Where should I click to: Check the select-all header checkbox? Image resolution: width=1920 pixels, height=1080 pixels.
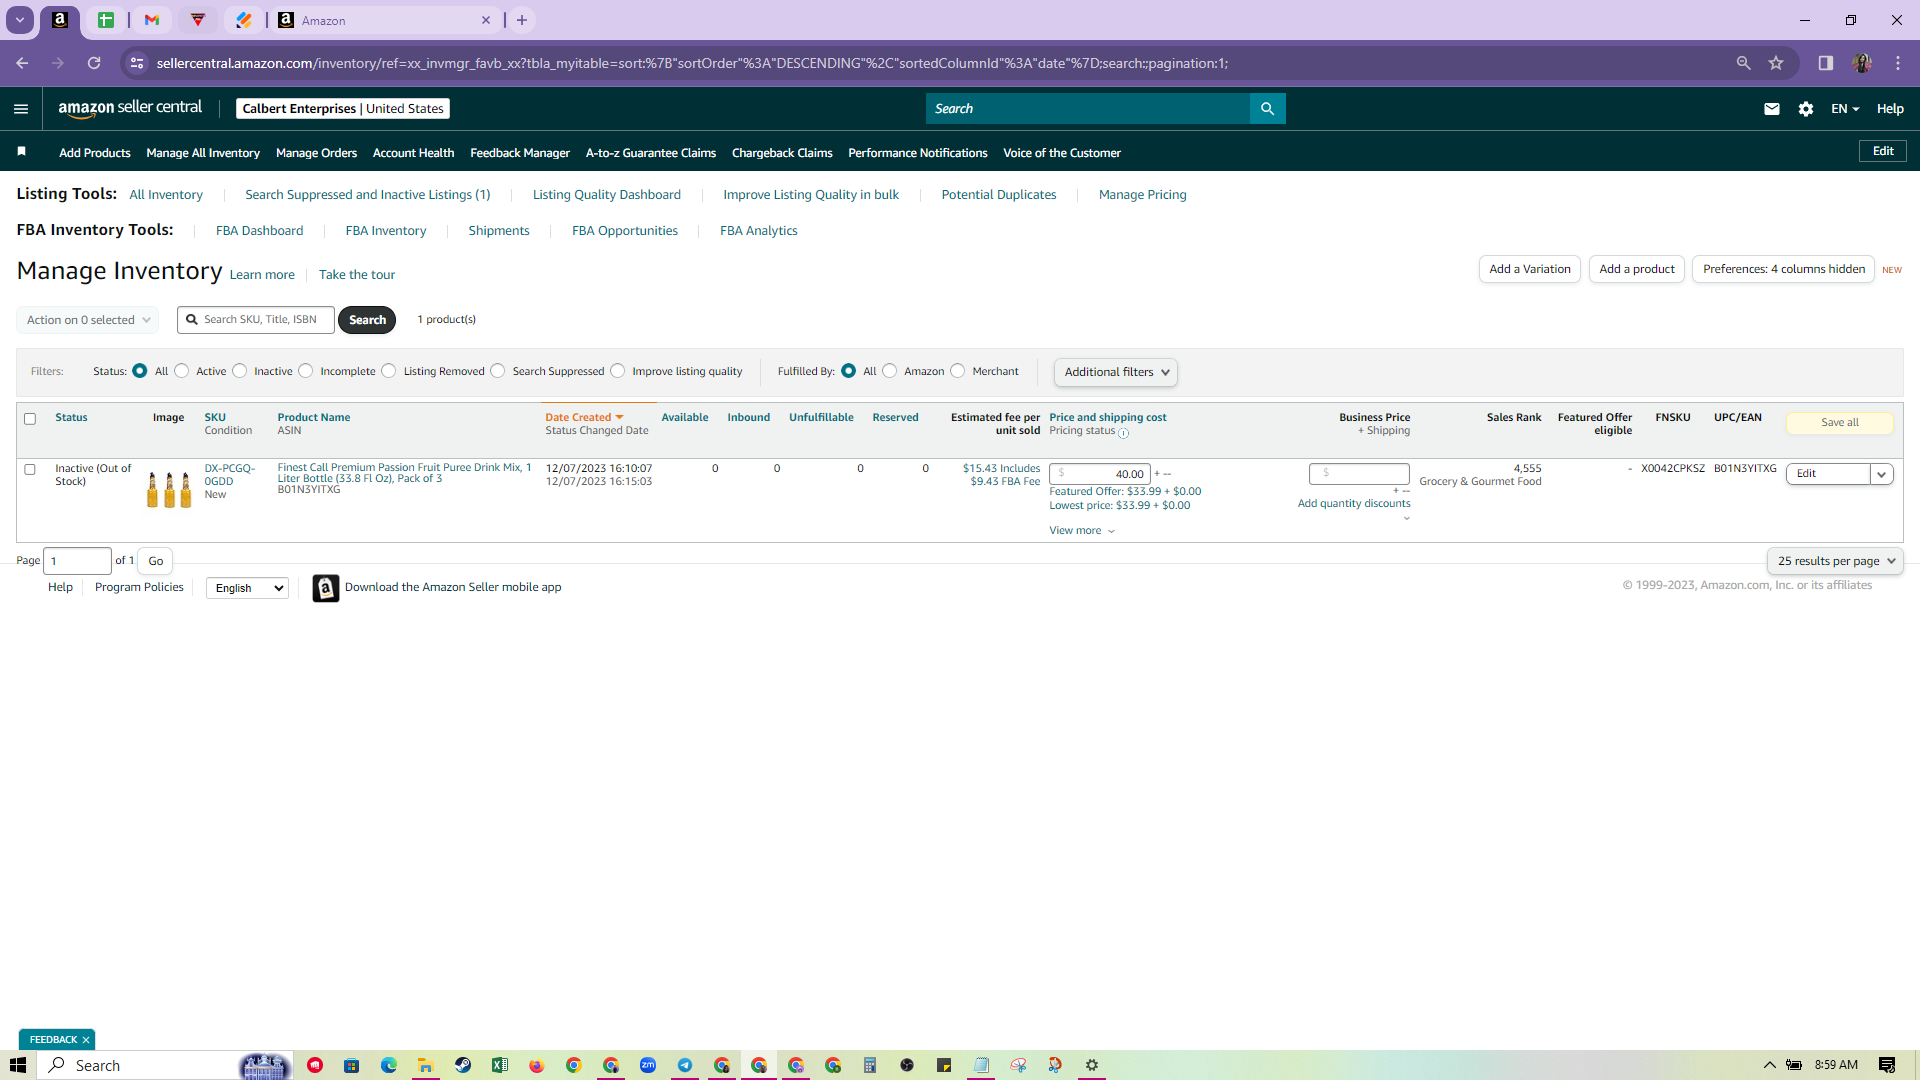(30, 419)
